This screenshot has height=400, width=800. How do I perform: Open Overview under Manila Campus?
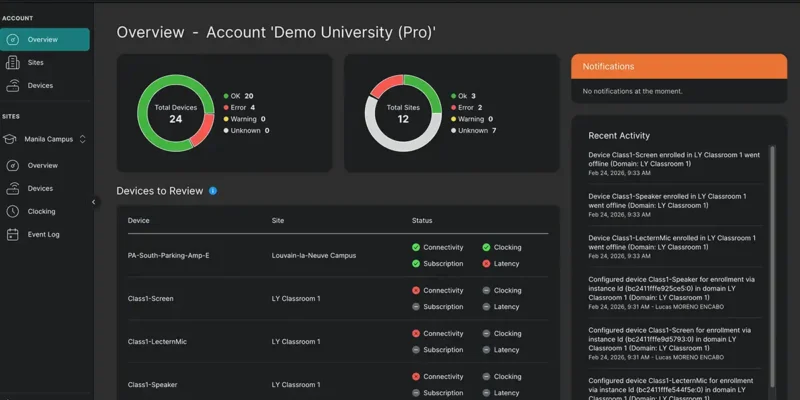[44, 165]
